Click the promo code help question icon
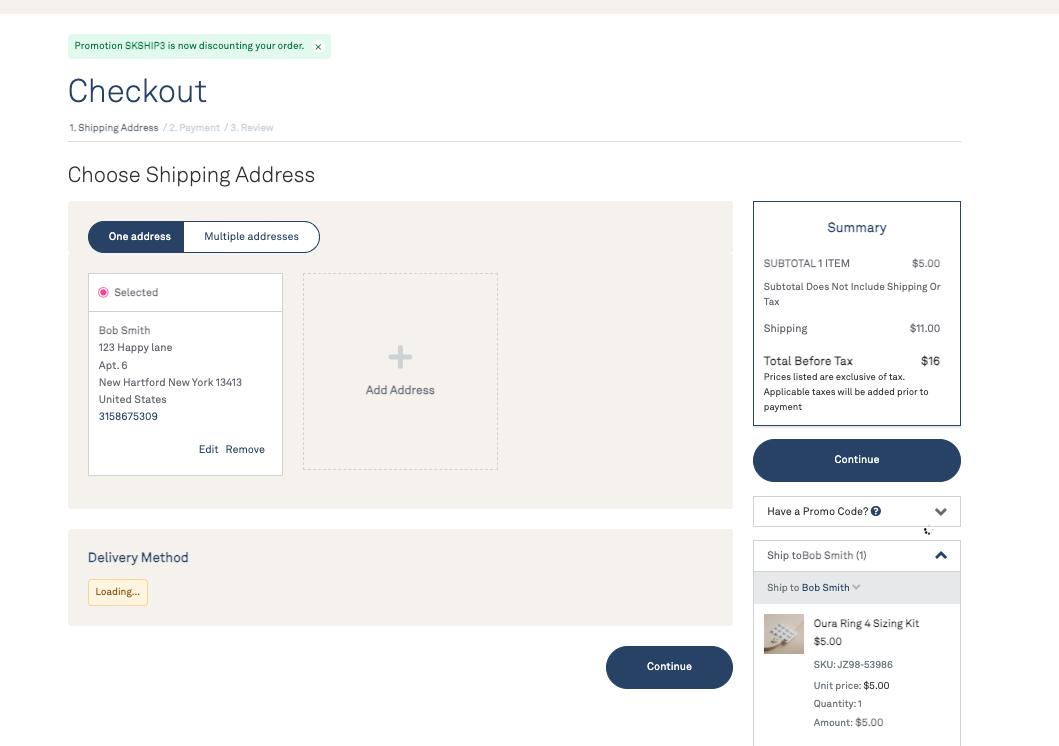Screen dimensions: 1059x746 click(876, 512)
